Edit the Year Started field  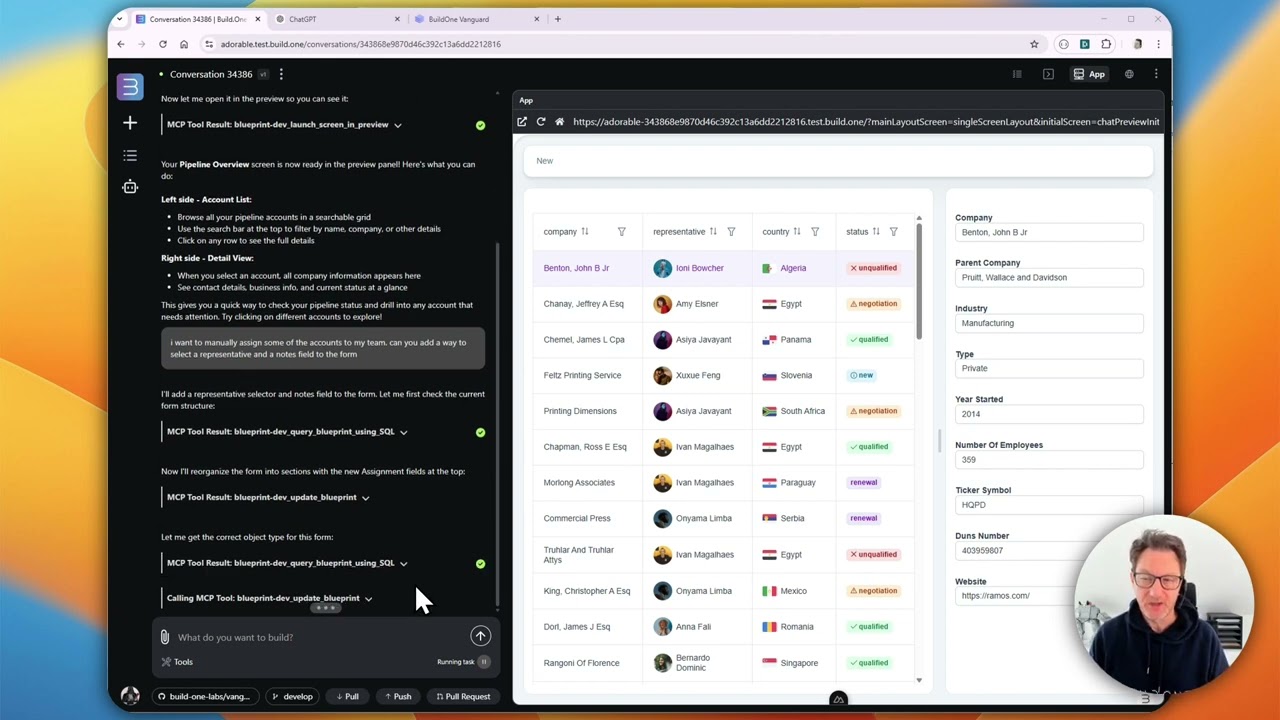[x=1048, y=414]
